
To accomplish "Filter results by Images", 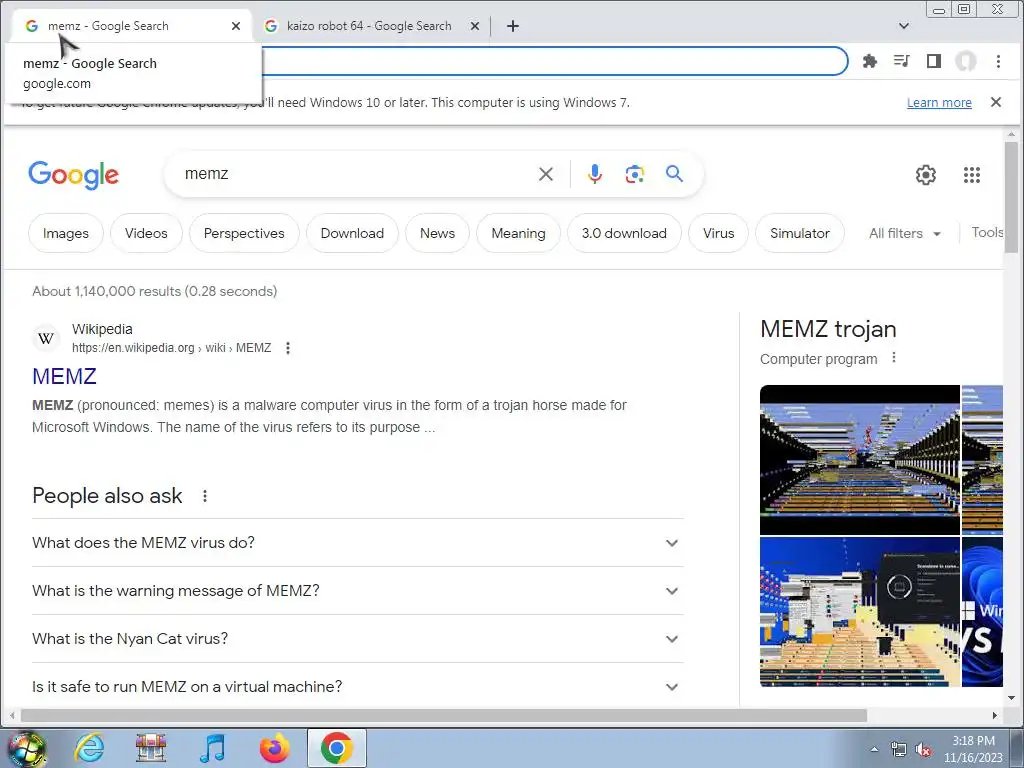I will [65, 233].
